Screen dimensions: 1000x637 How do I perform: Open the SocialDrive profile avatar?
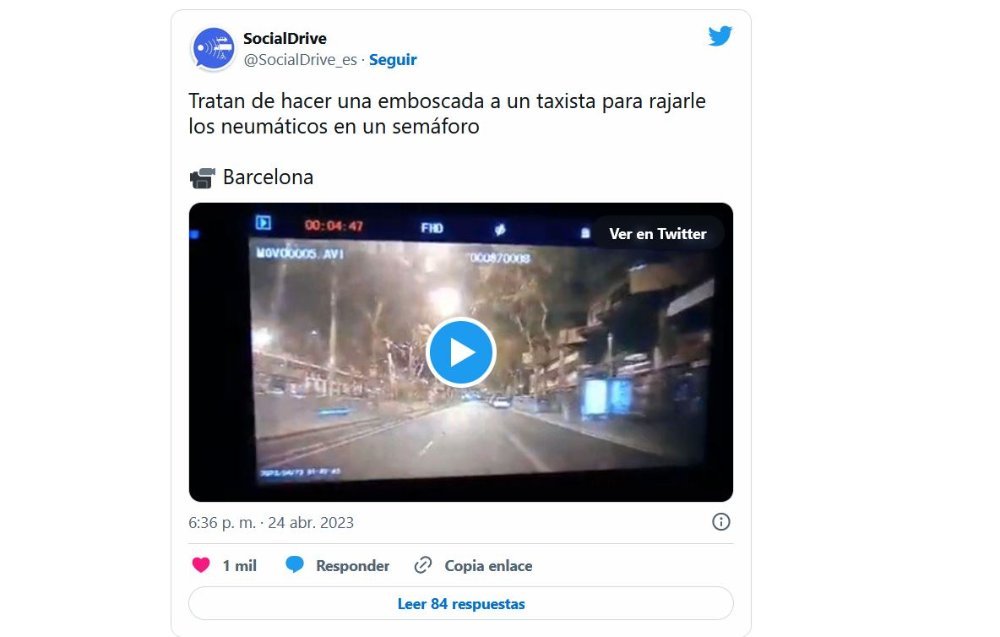tap(213, 48)
